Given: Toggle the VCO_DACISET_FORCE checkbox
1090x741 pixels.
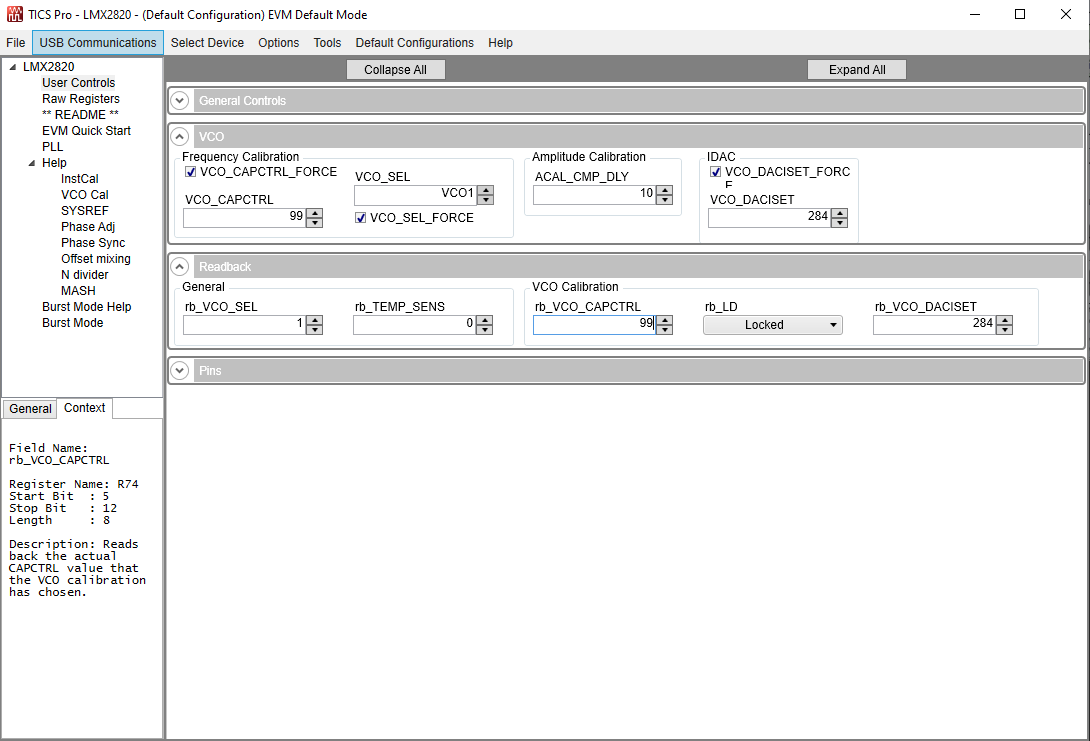Looking at the screenshot, I should [x=715, y=172].
